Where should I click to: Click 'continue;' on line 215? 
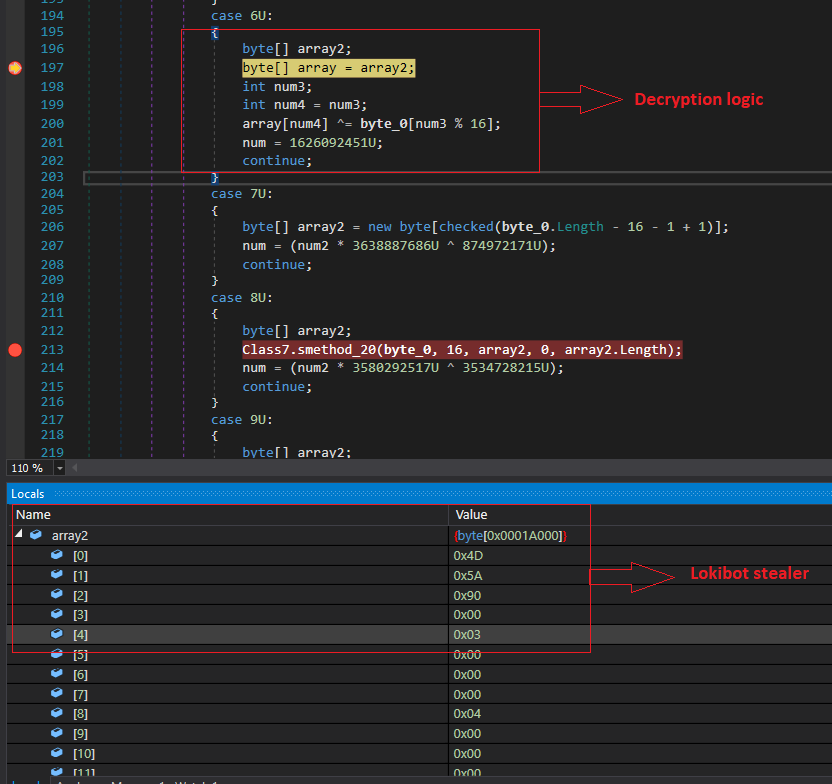pos(277,387)
